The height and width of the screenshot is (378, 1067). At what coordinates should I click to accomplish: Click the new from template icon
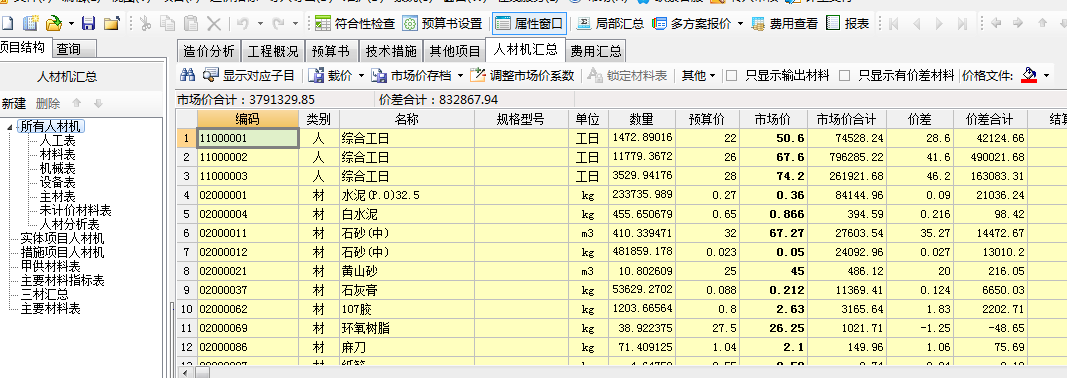30,24
